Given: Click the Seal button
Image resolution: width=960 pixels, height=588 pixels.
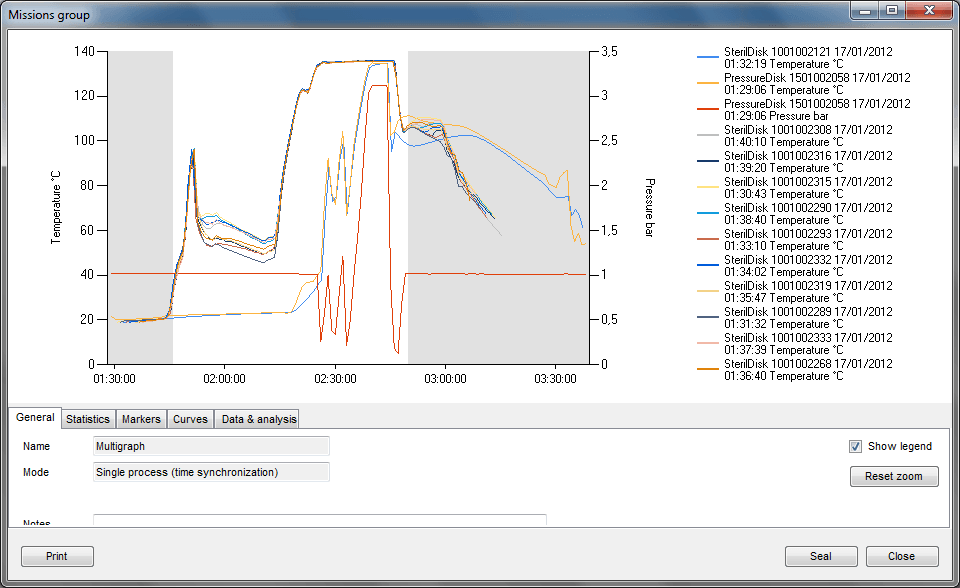Looking at the screenshot, I should [821, 556].
